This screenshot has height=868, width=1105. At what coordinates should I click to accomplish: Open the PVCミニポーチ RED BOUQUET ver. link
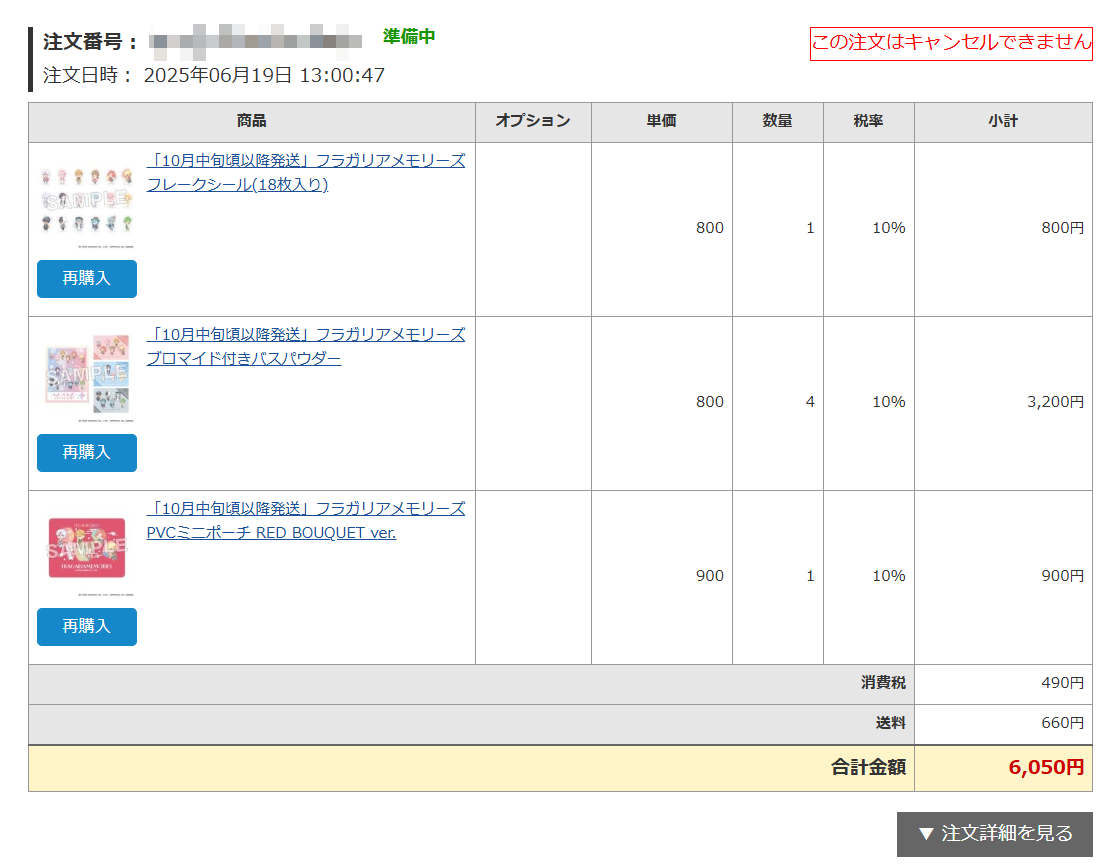pos(306,521)
